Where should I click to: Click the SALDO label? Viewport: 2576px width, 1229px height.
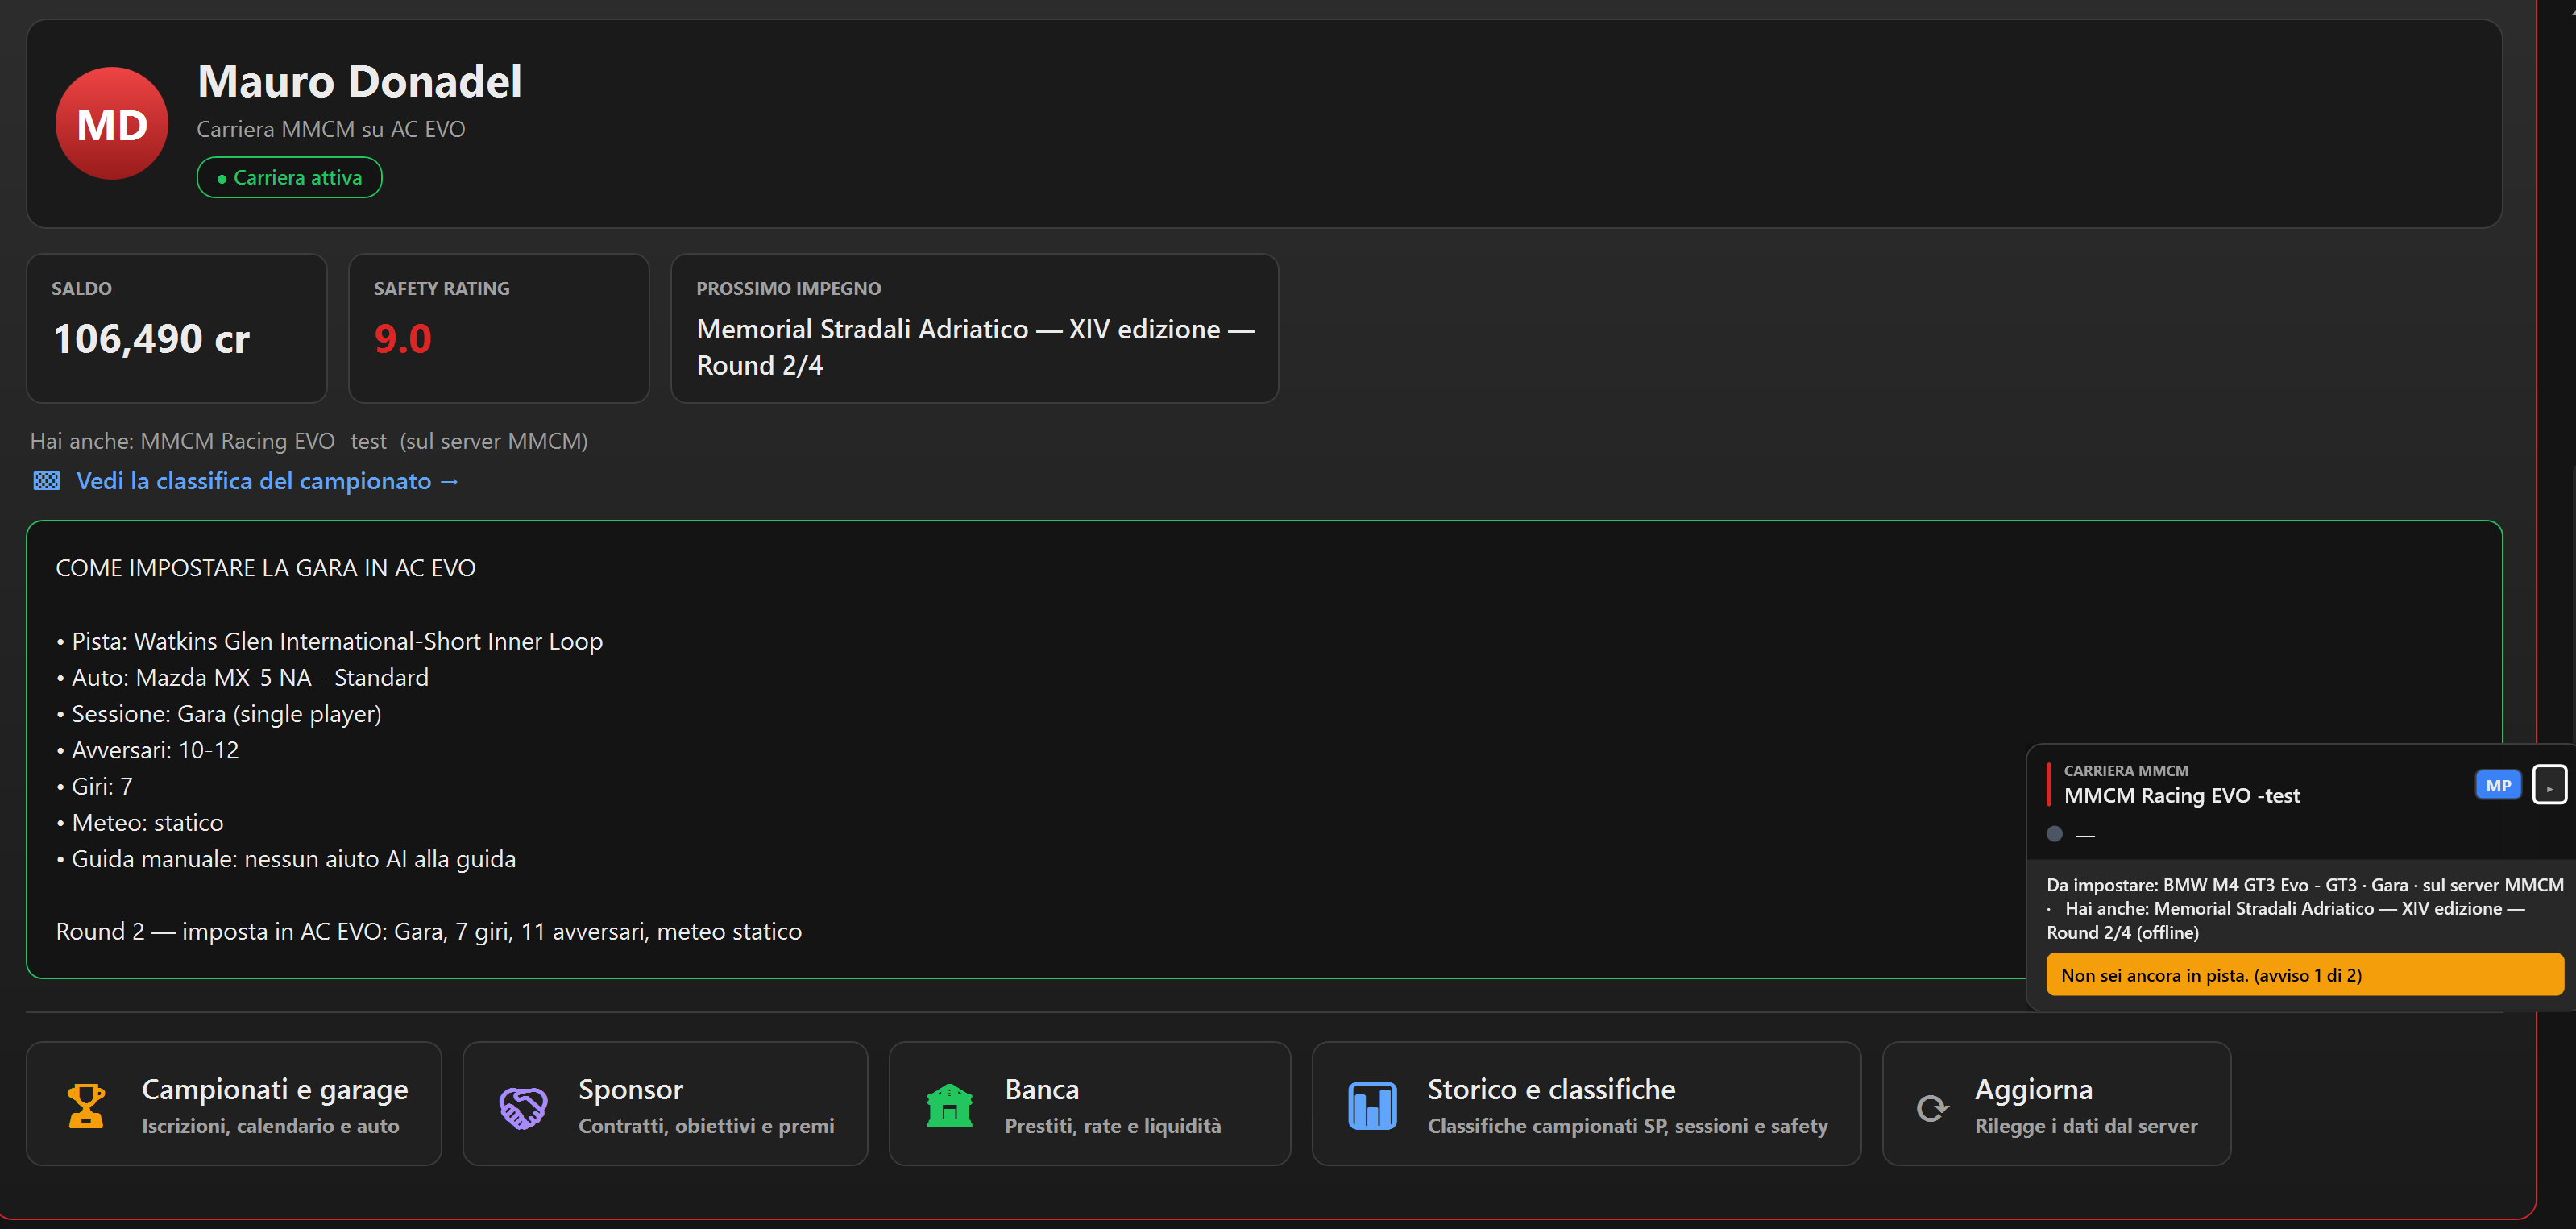click(82, 288)
